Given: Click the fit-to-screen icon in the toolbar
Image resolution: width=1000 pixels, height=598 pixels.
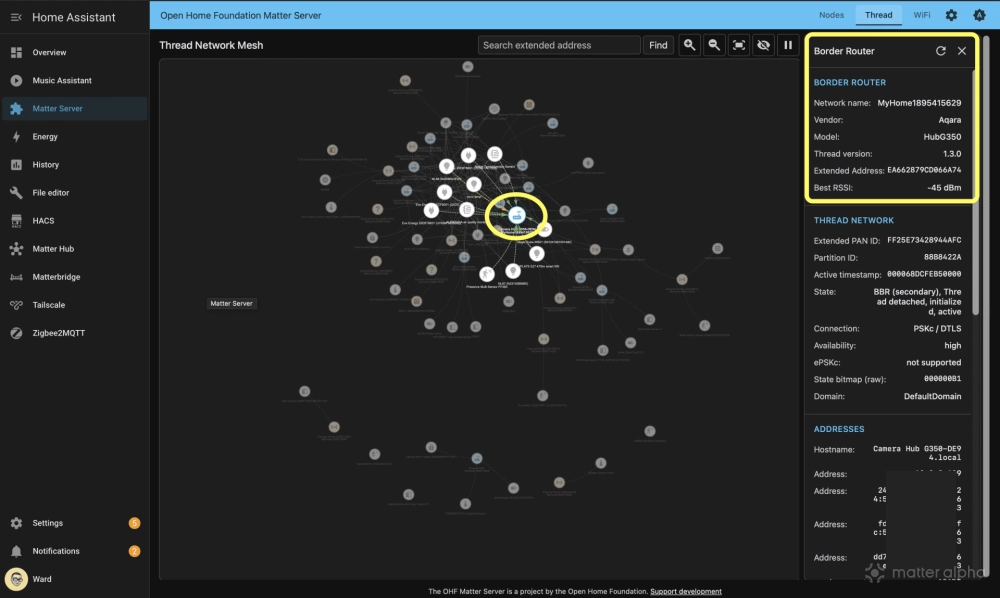Looking at the screenshot, I should coord(741,45).
